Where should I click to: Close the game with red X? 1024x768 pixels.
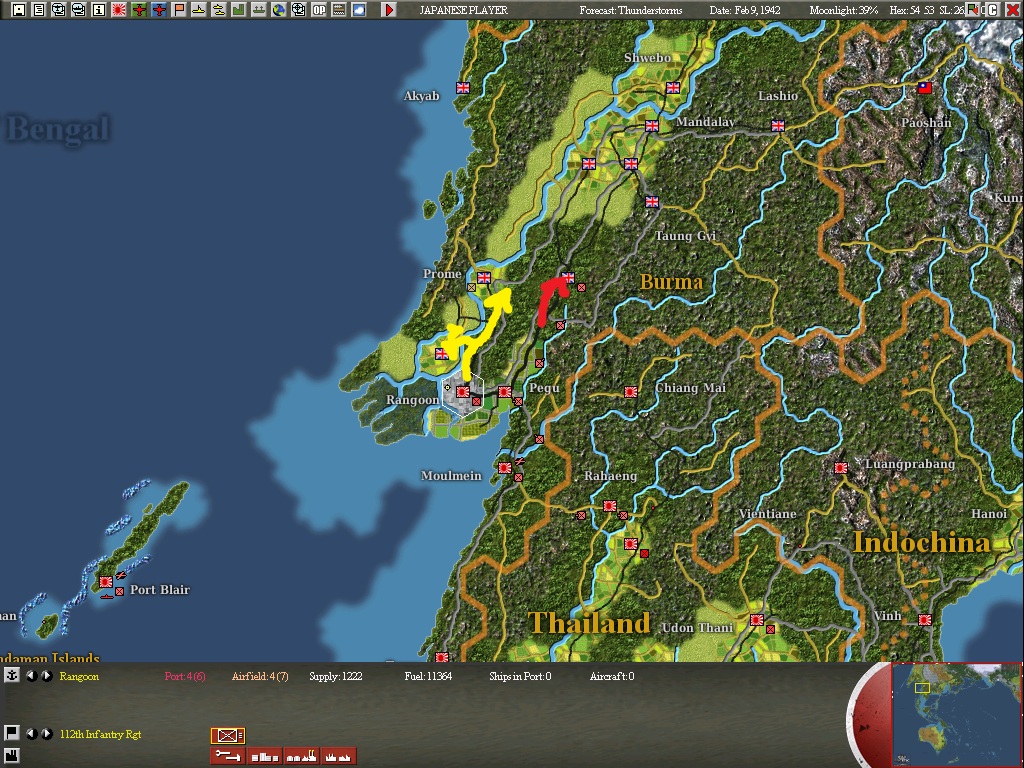click(x=1012, y=10)
